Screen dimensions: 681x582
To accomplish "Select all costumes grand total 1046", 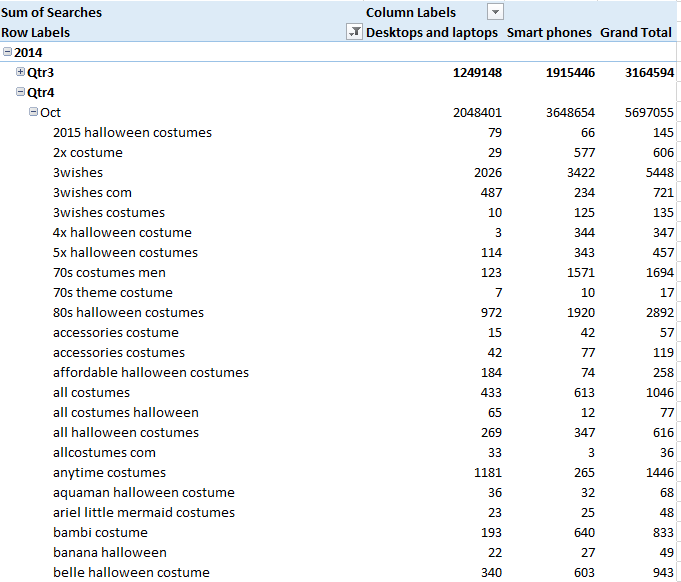I will click(660, 392).
